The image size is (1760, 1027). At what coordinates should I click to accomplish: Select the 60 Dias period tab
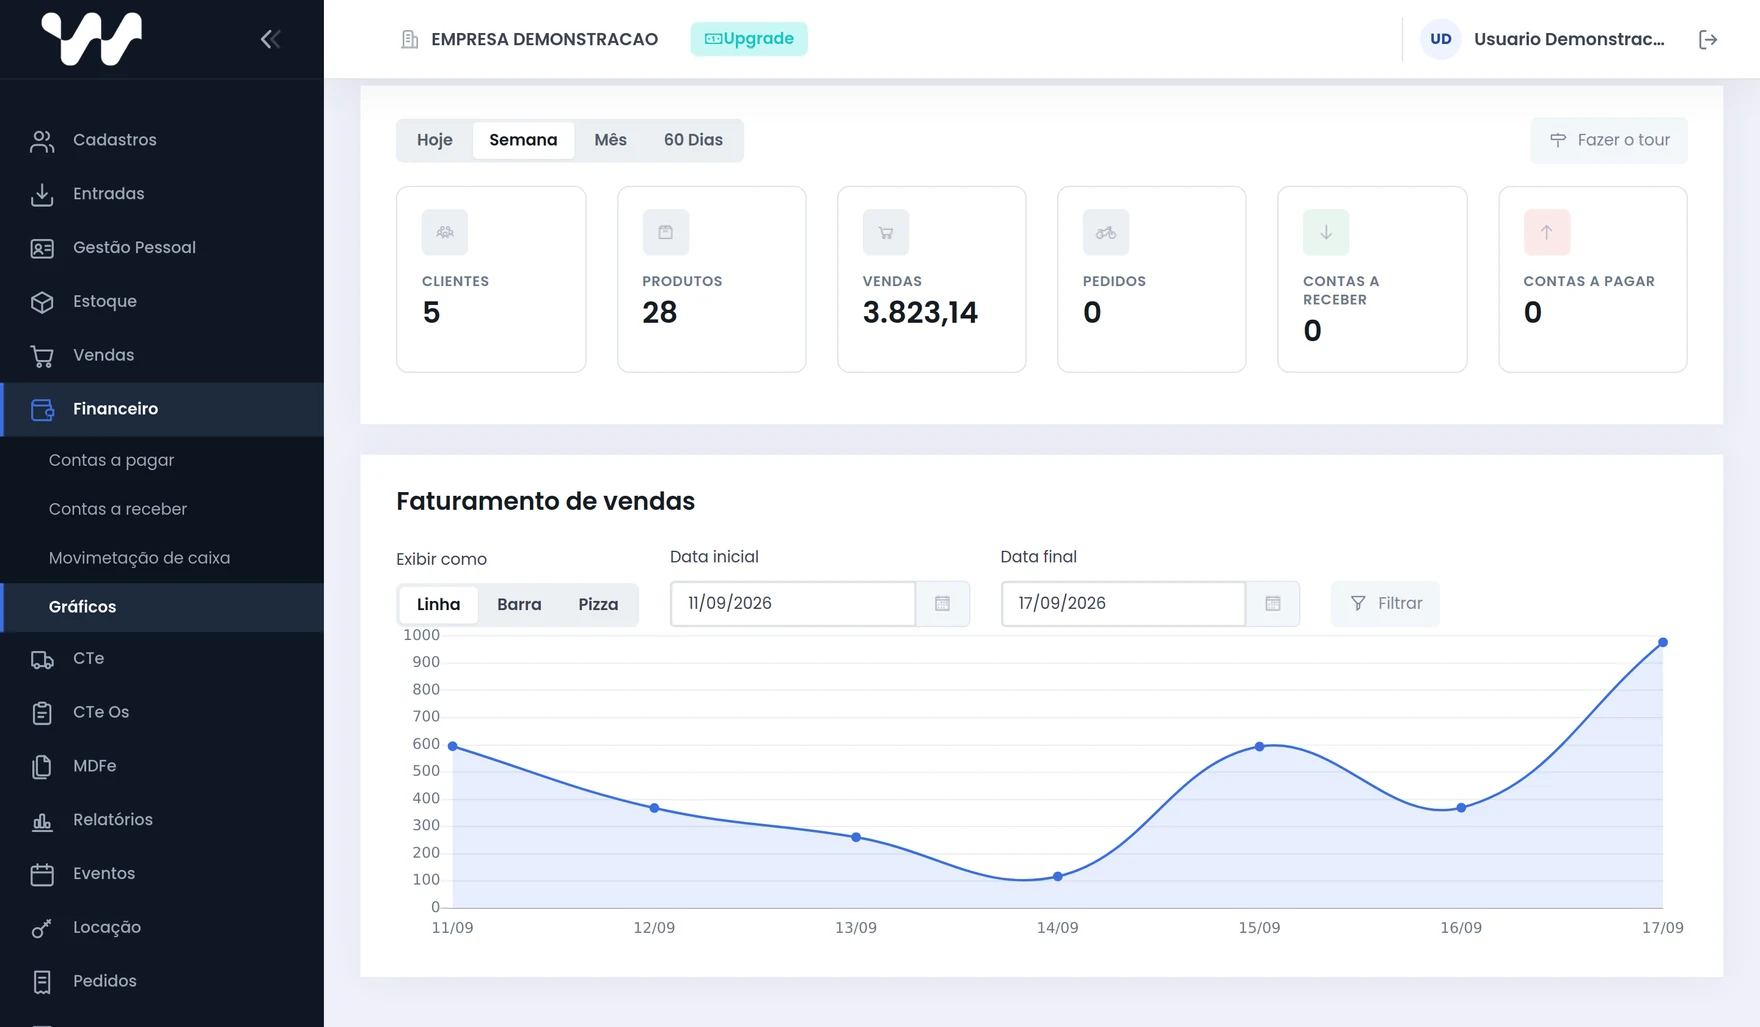coord(693,140)
